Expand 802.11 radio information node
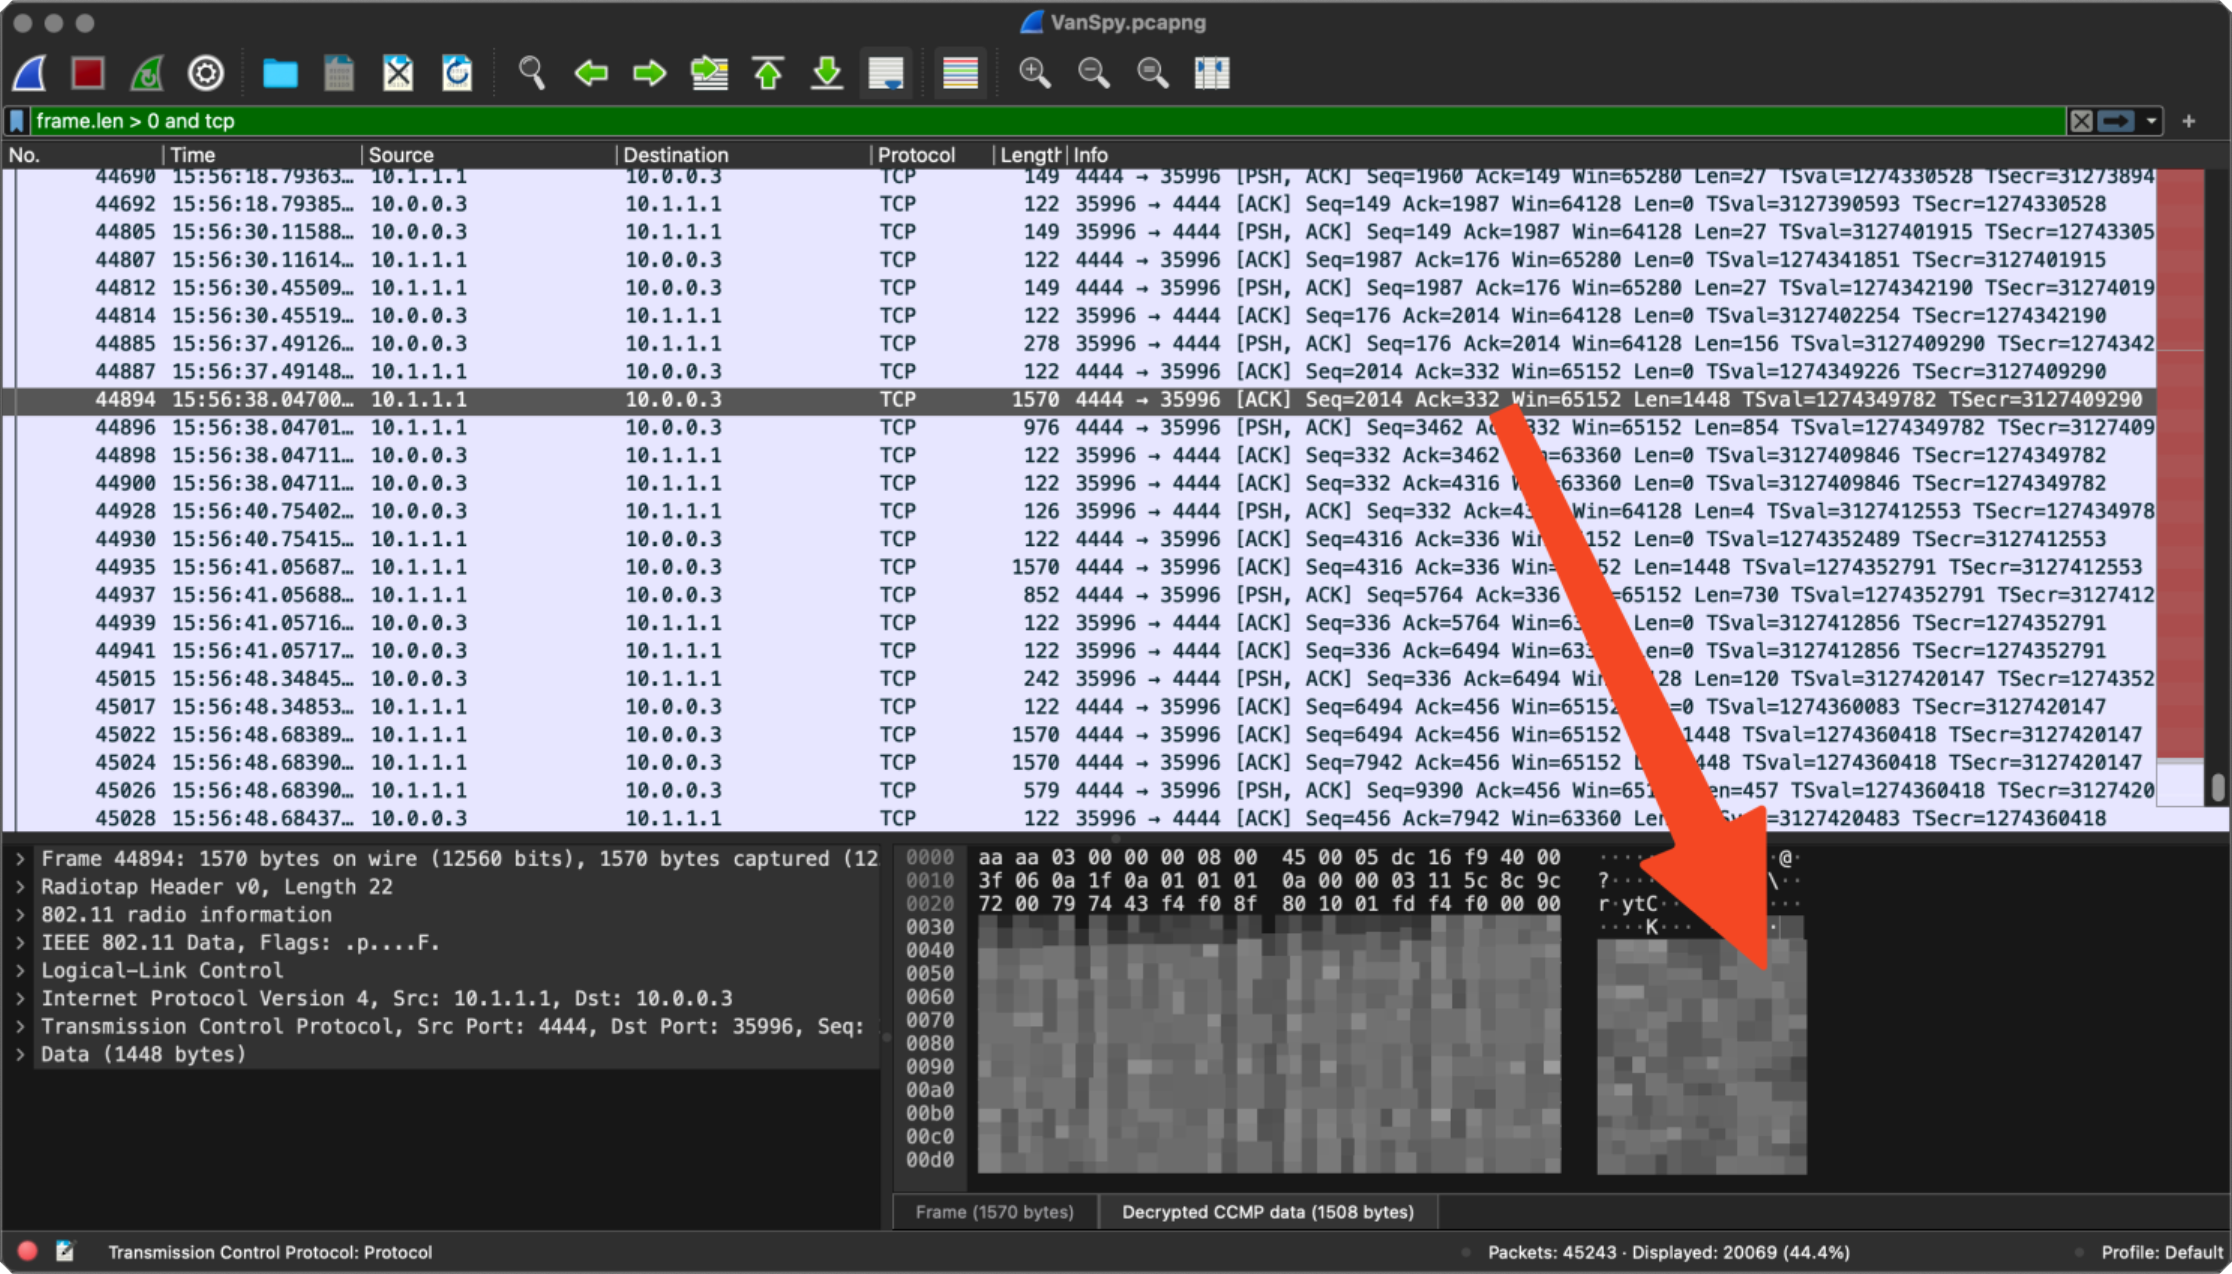 click(19, 915)
